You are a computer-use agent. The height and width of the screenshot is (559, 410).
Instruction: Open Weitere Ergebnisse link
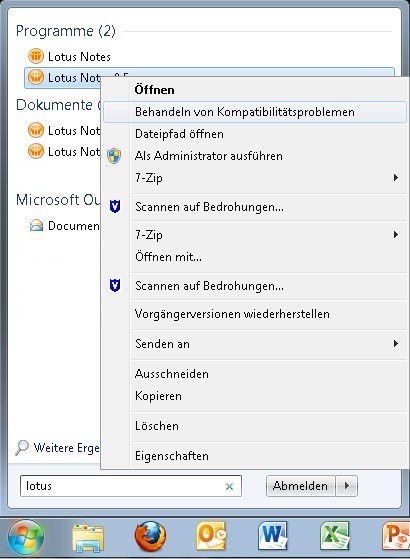[58, 448]
